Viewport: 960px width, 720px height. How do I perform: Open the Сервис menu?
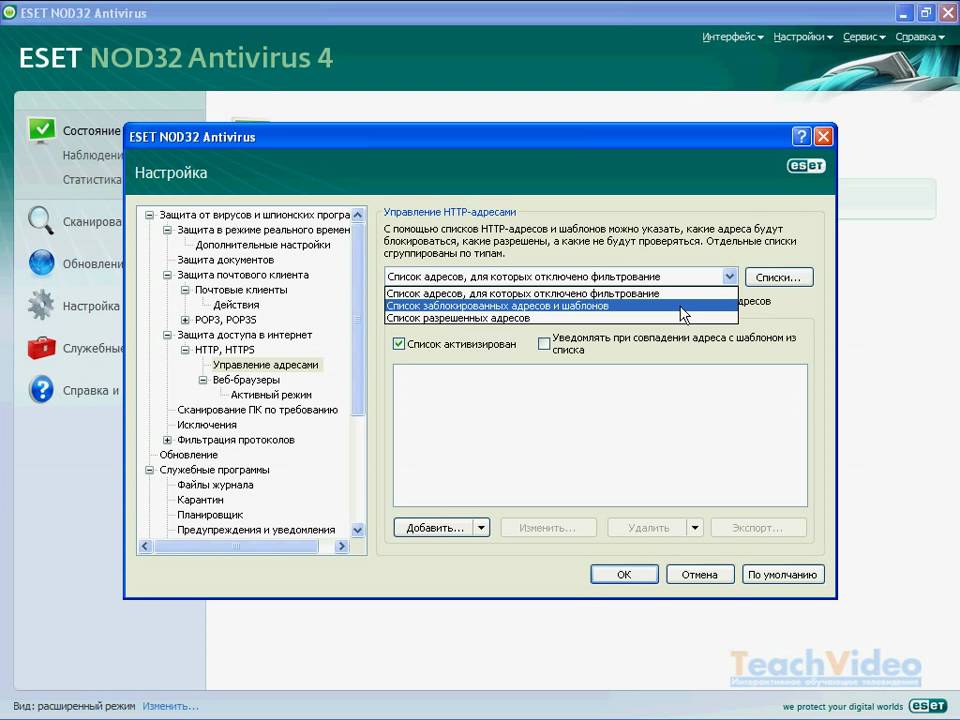(864, 37)
